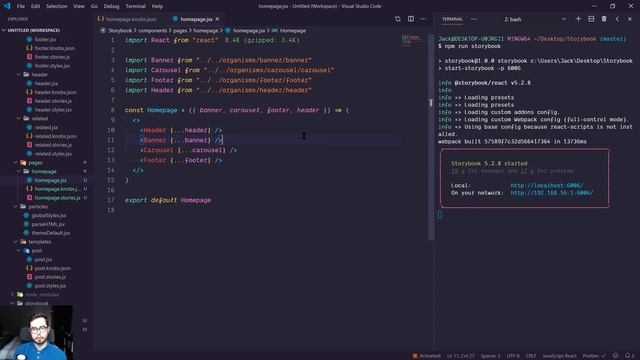Open the Terminal menu

pyautogui.click(x=136, y=6)
